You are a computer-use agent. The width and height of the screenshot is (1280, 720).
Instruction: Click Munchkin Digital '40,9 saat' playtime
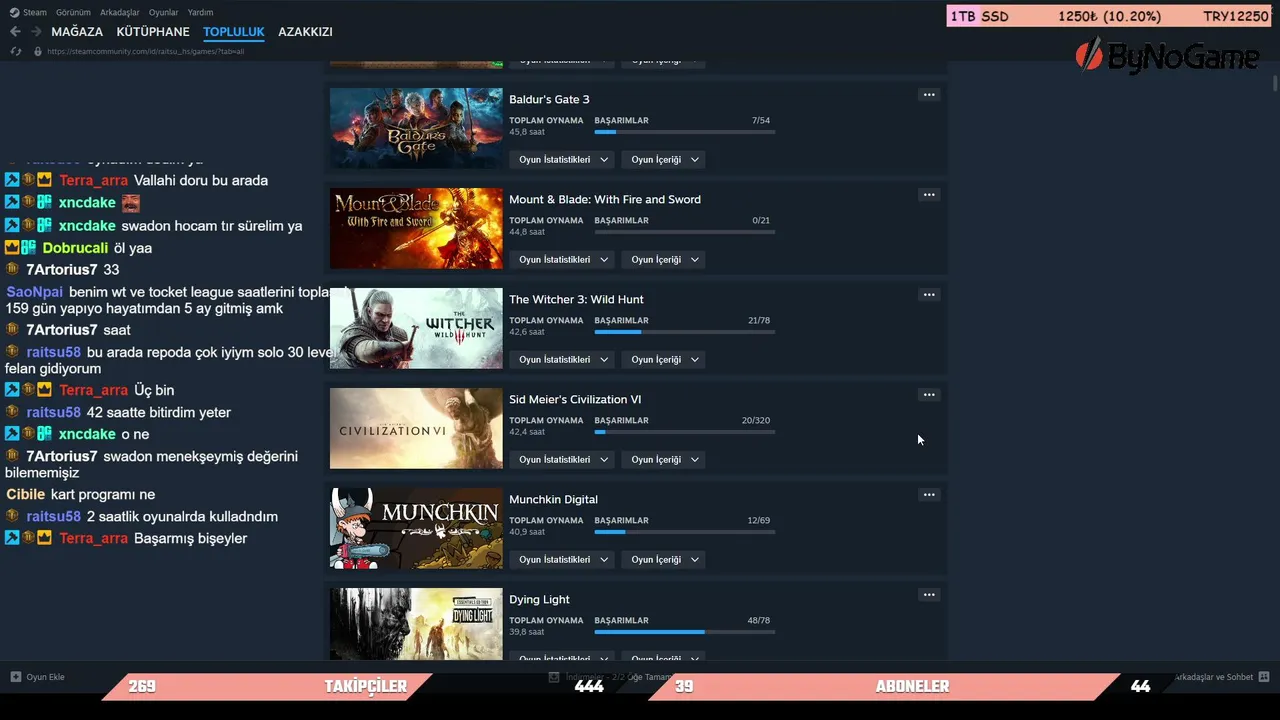click(x=527, y=532)
